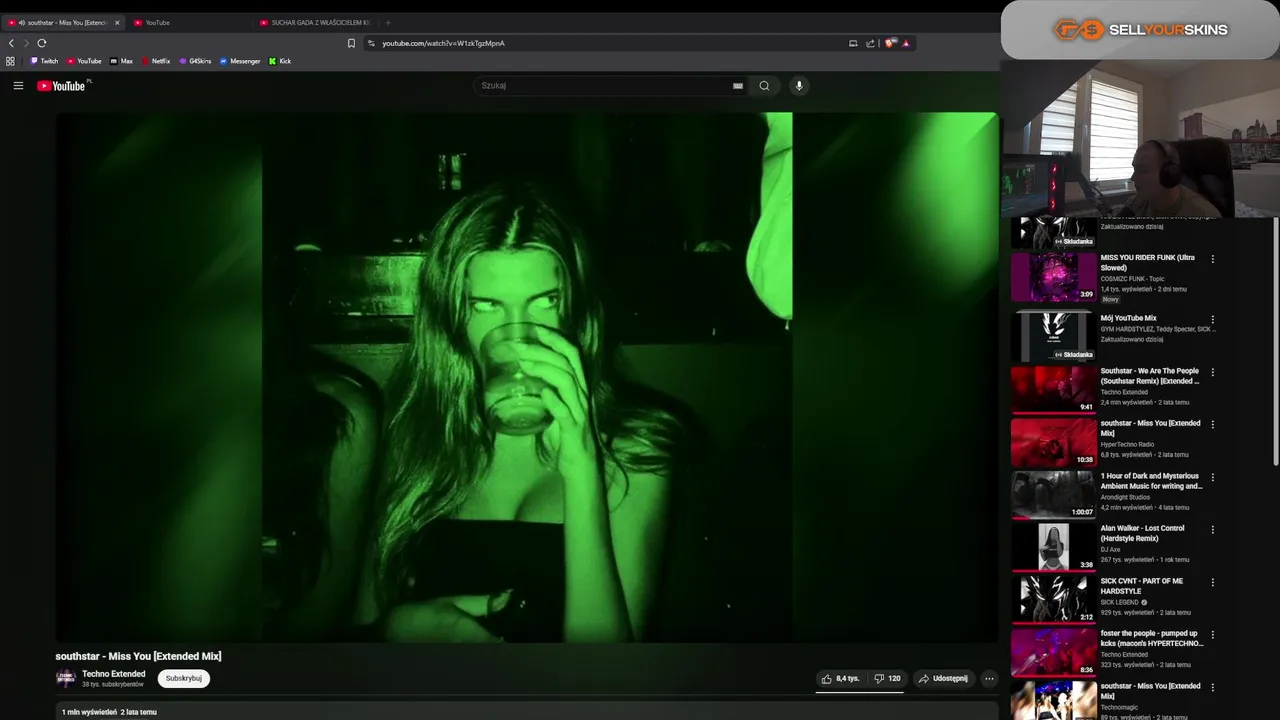The height and width of the screenshot is (720, 1280).
Task: Click the share icon in the address bar
Action: (870, 43)
